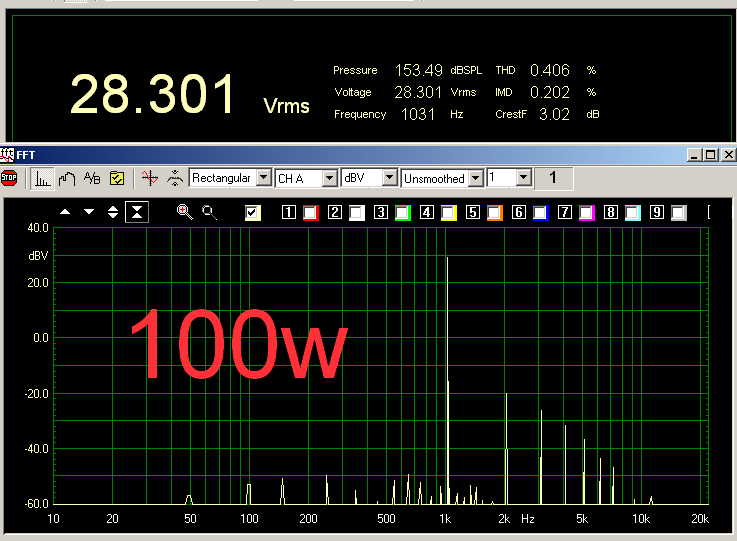
Task: Click the red STOP icon
Action: click(x=9, y=178)
